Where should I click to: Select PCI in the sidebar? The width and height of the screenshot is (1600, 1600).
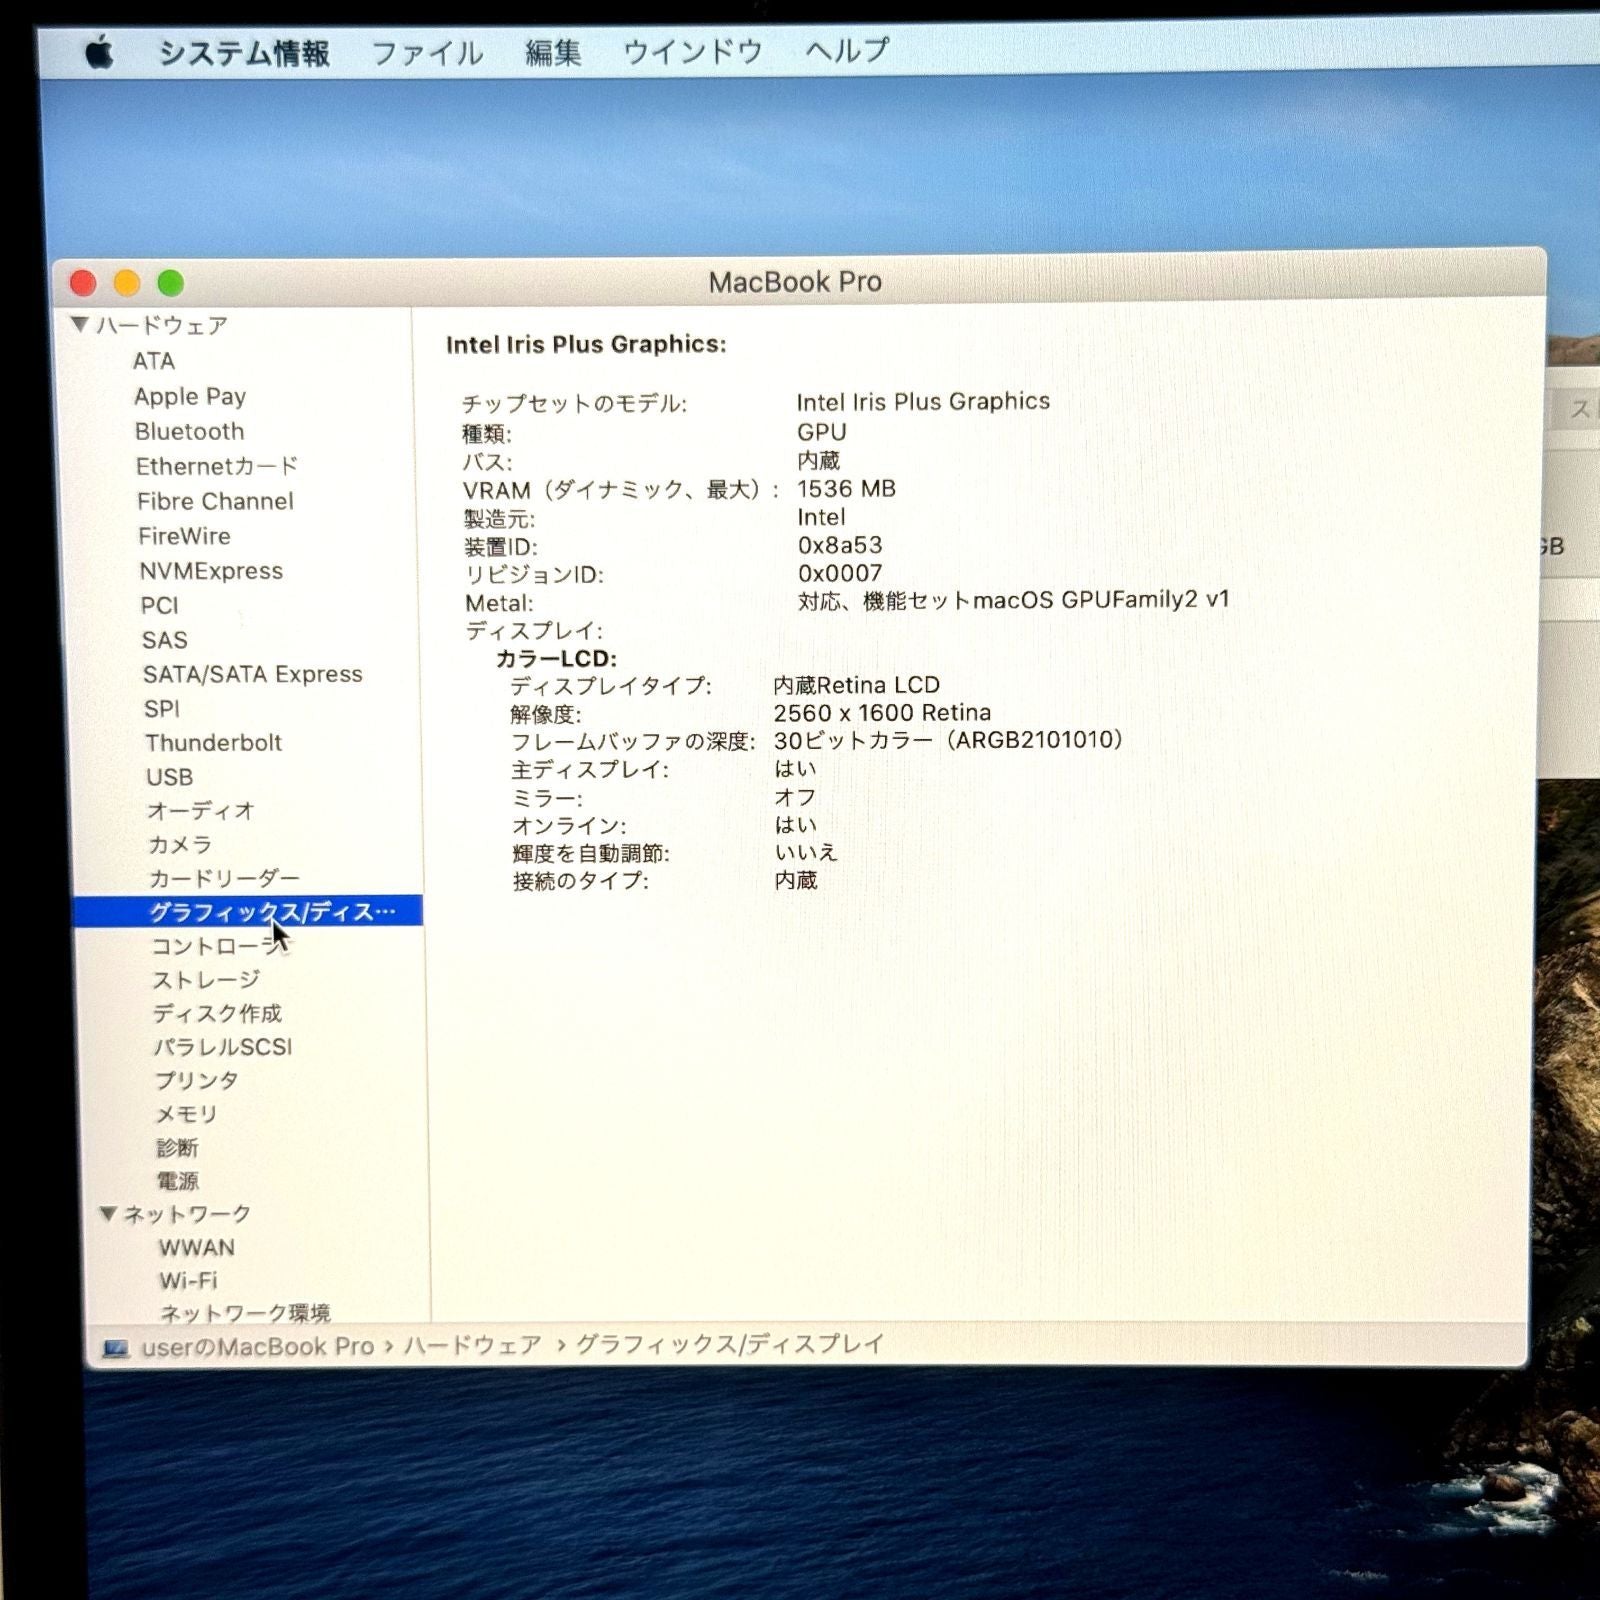click(x=159, y=605)
